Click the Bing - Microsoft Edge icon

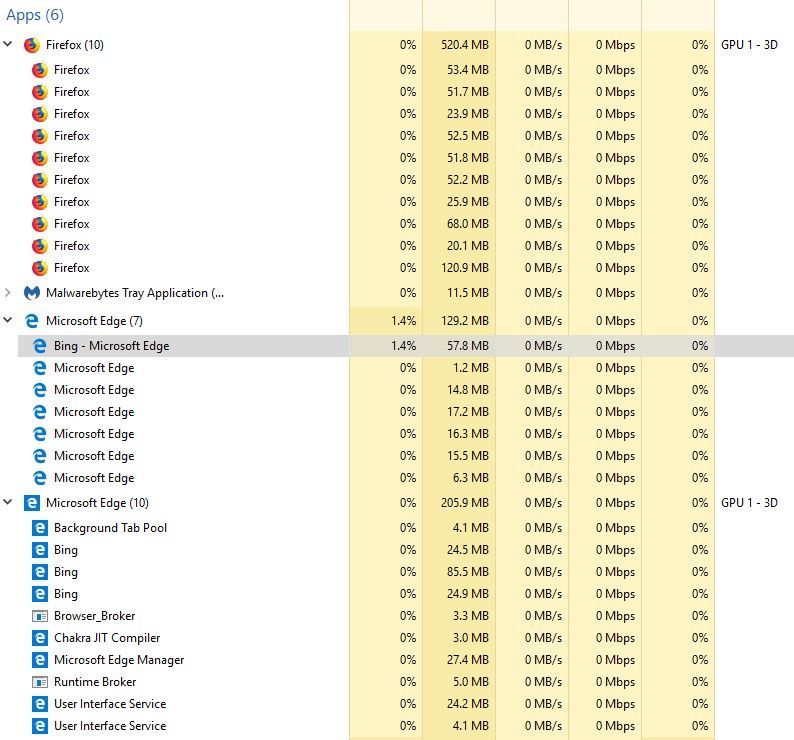[x=39, y=345]
